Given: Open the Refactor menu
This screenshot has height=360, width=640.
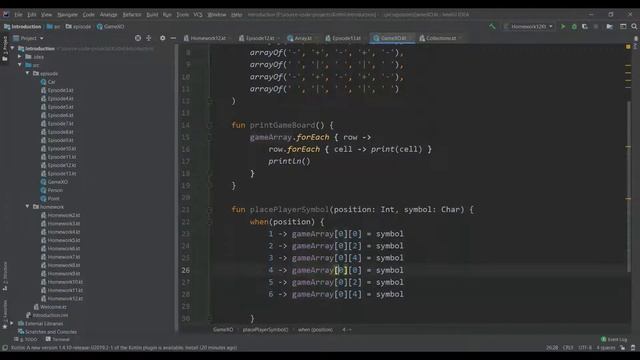Looking at the screenshot, I should (x=132, y=15).
